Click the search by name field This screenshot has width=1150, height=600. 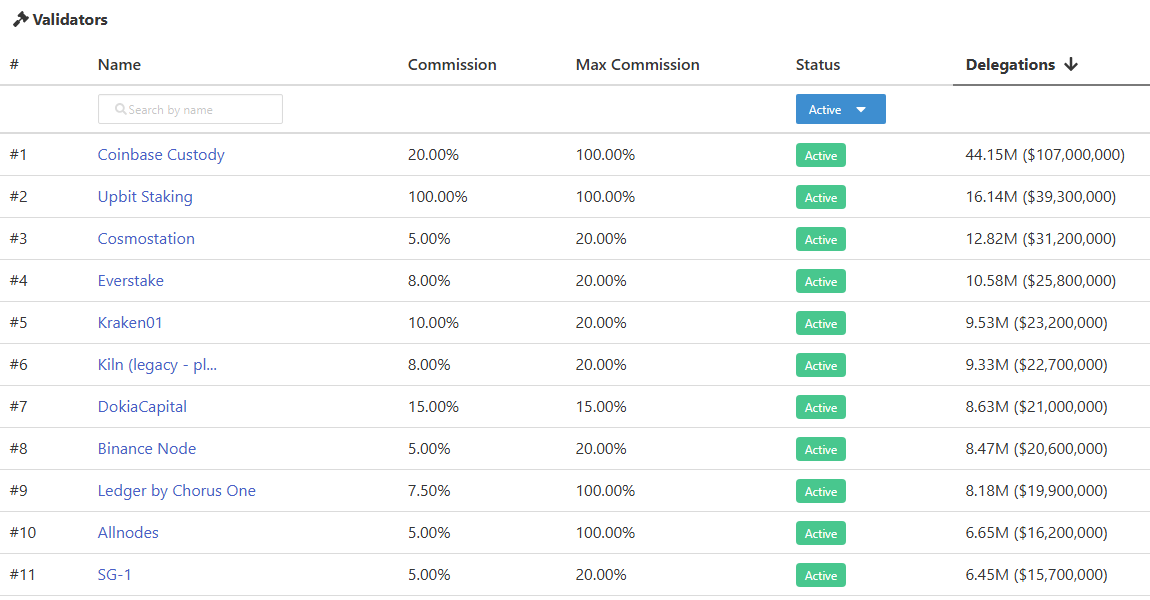(x=190, y=109)
